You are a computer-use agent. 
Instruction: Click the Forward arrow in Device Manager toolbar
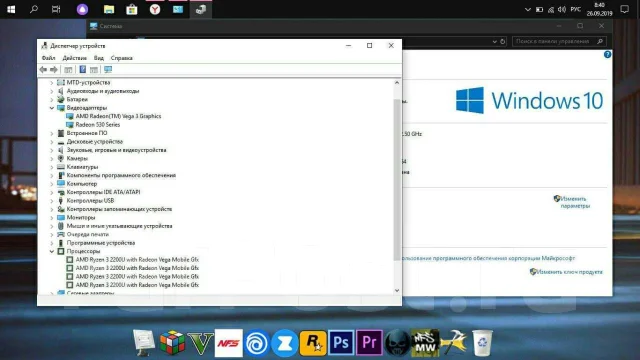(x=53, y=70)
